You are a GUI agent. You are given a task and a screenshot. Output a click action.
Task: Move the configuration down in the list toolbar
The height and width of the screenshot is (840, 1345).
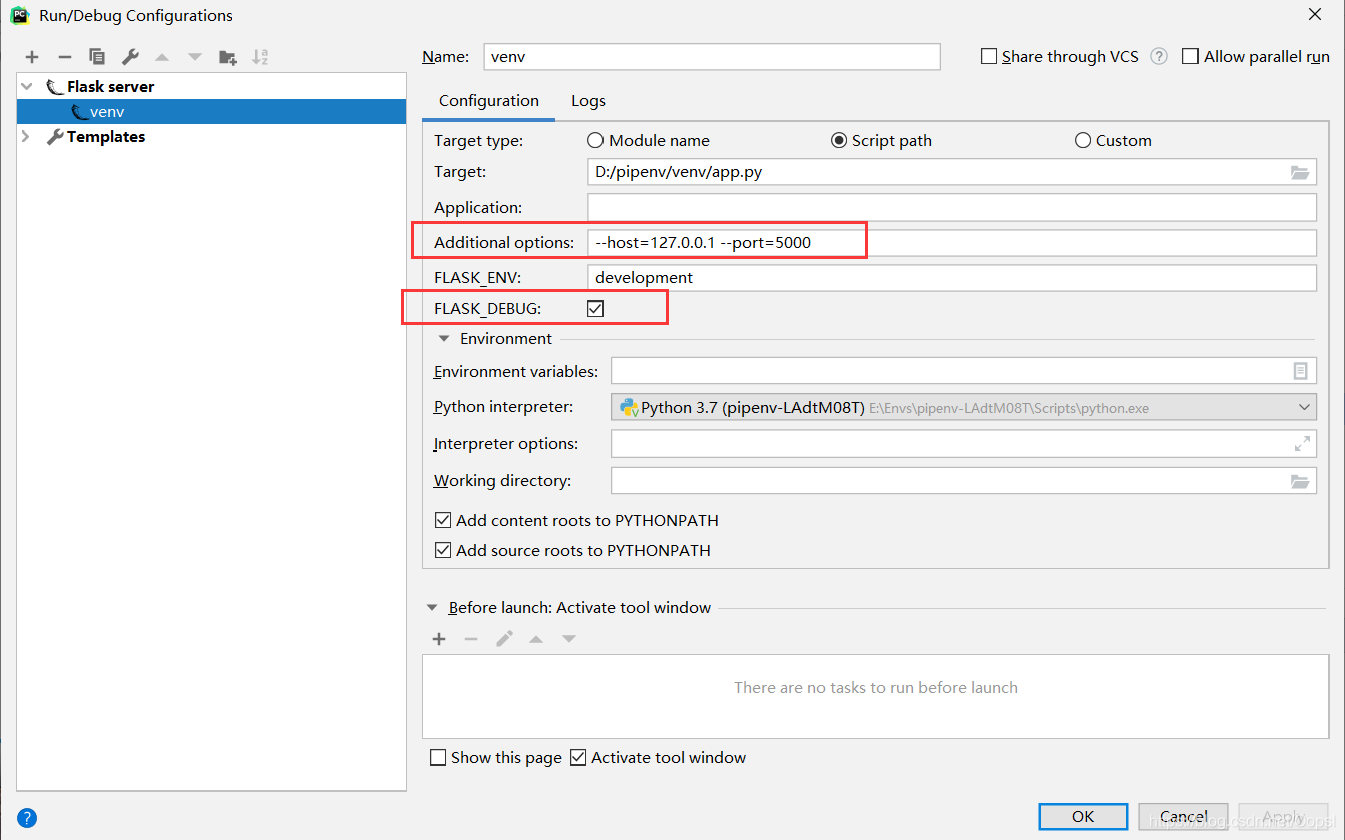(x=195, y=57)
